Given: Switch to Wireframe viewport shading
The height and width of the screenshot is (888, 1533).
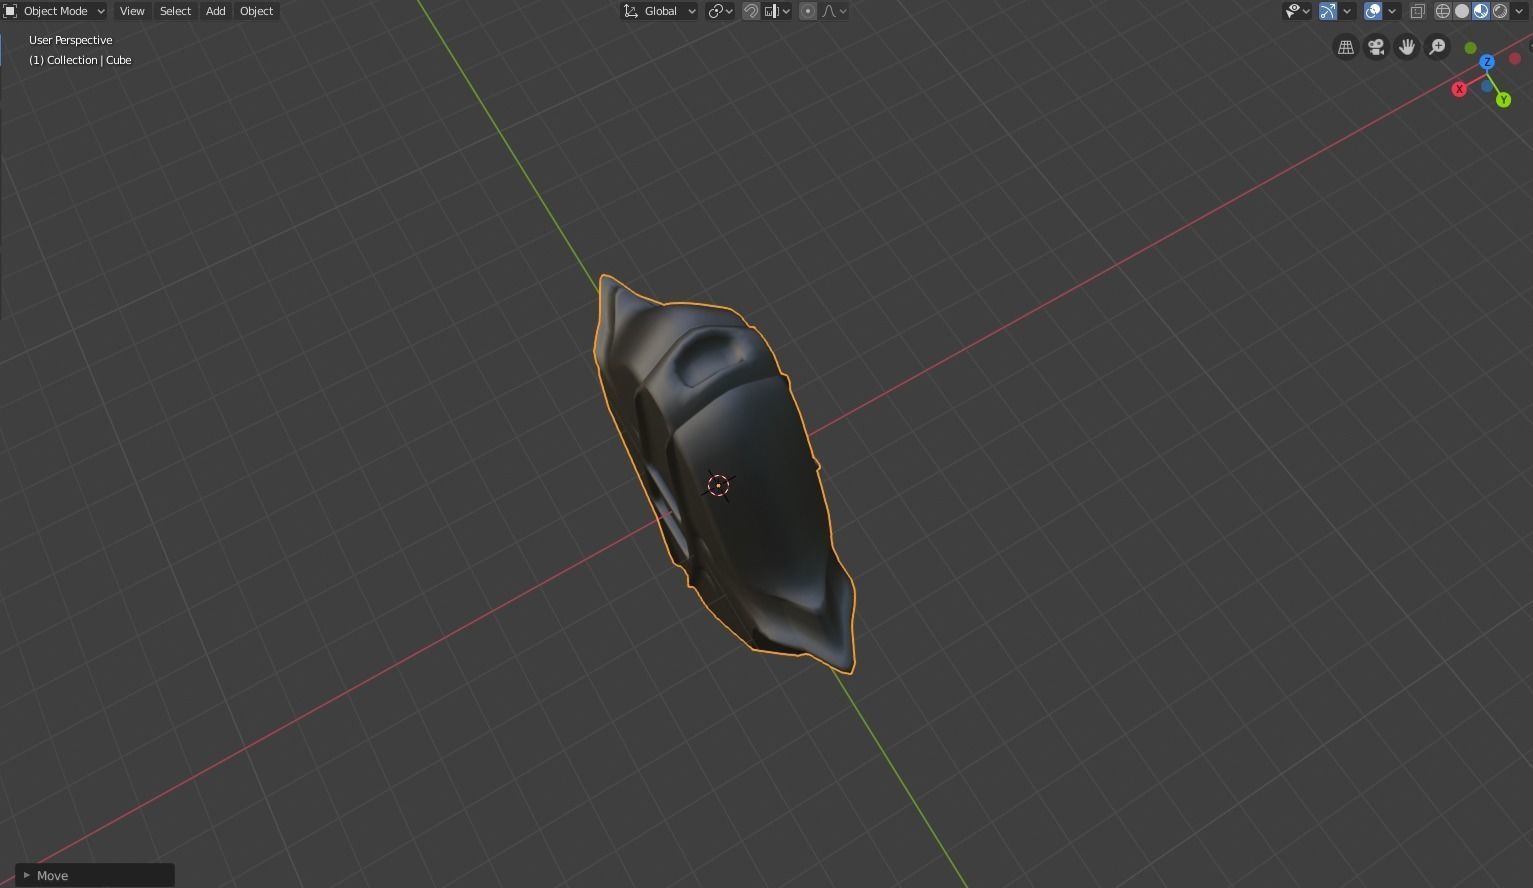Looking at the screenshot, I should tap(1442, 11).
